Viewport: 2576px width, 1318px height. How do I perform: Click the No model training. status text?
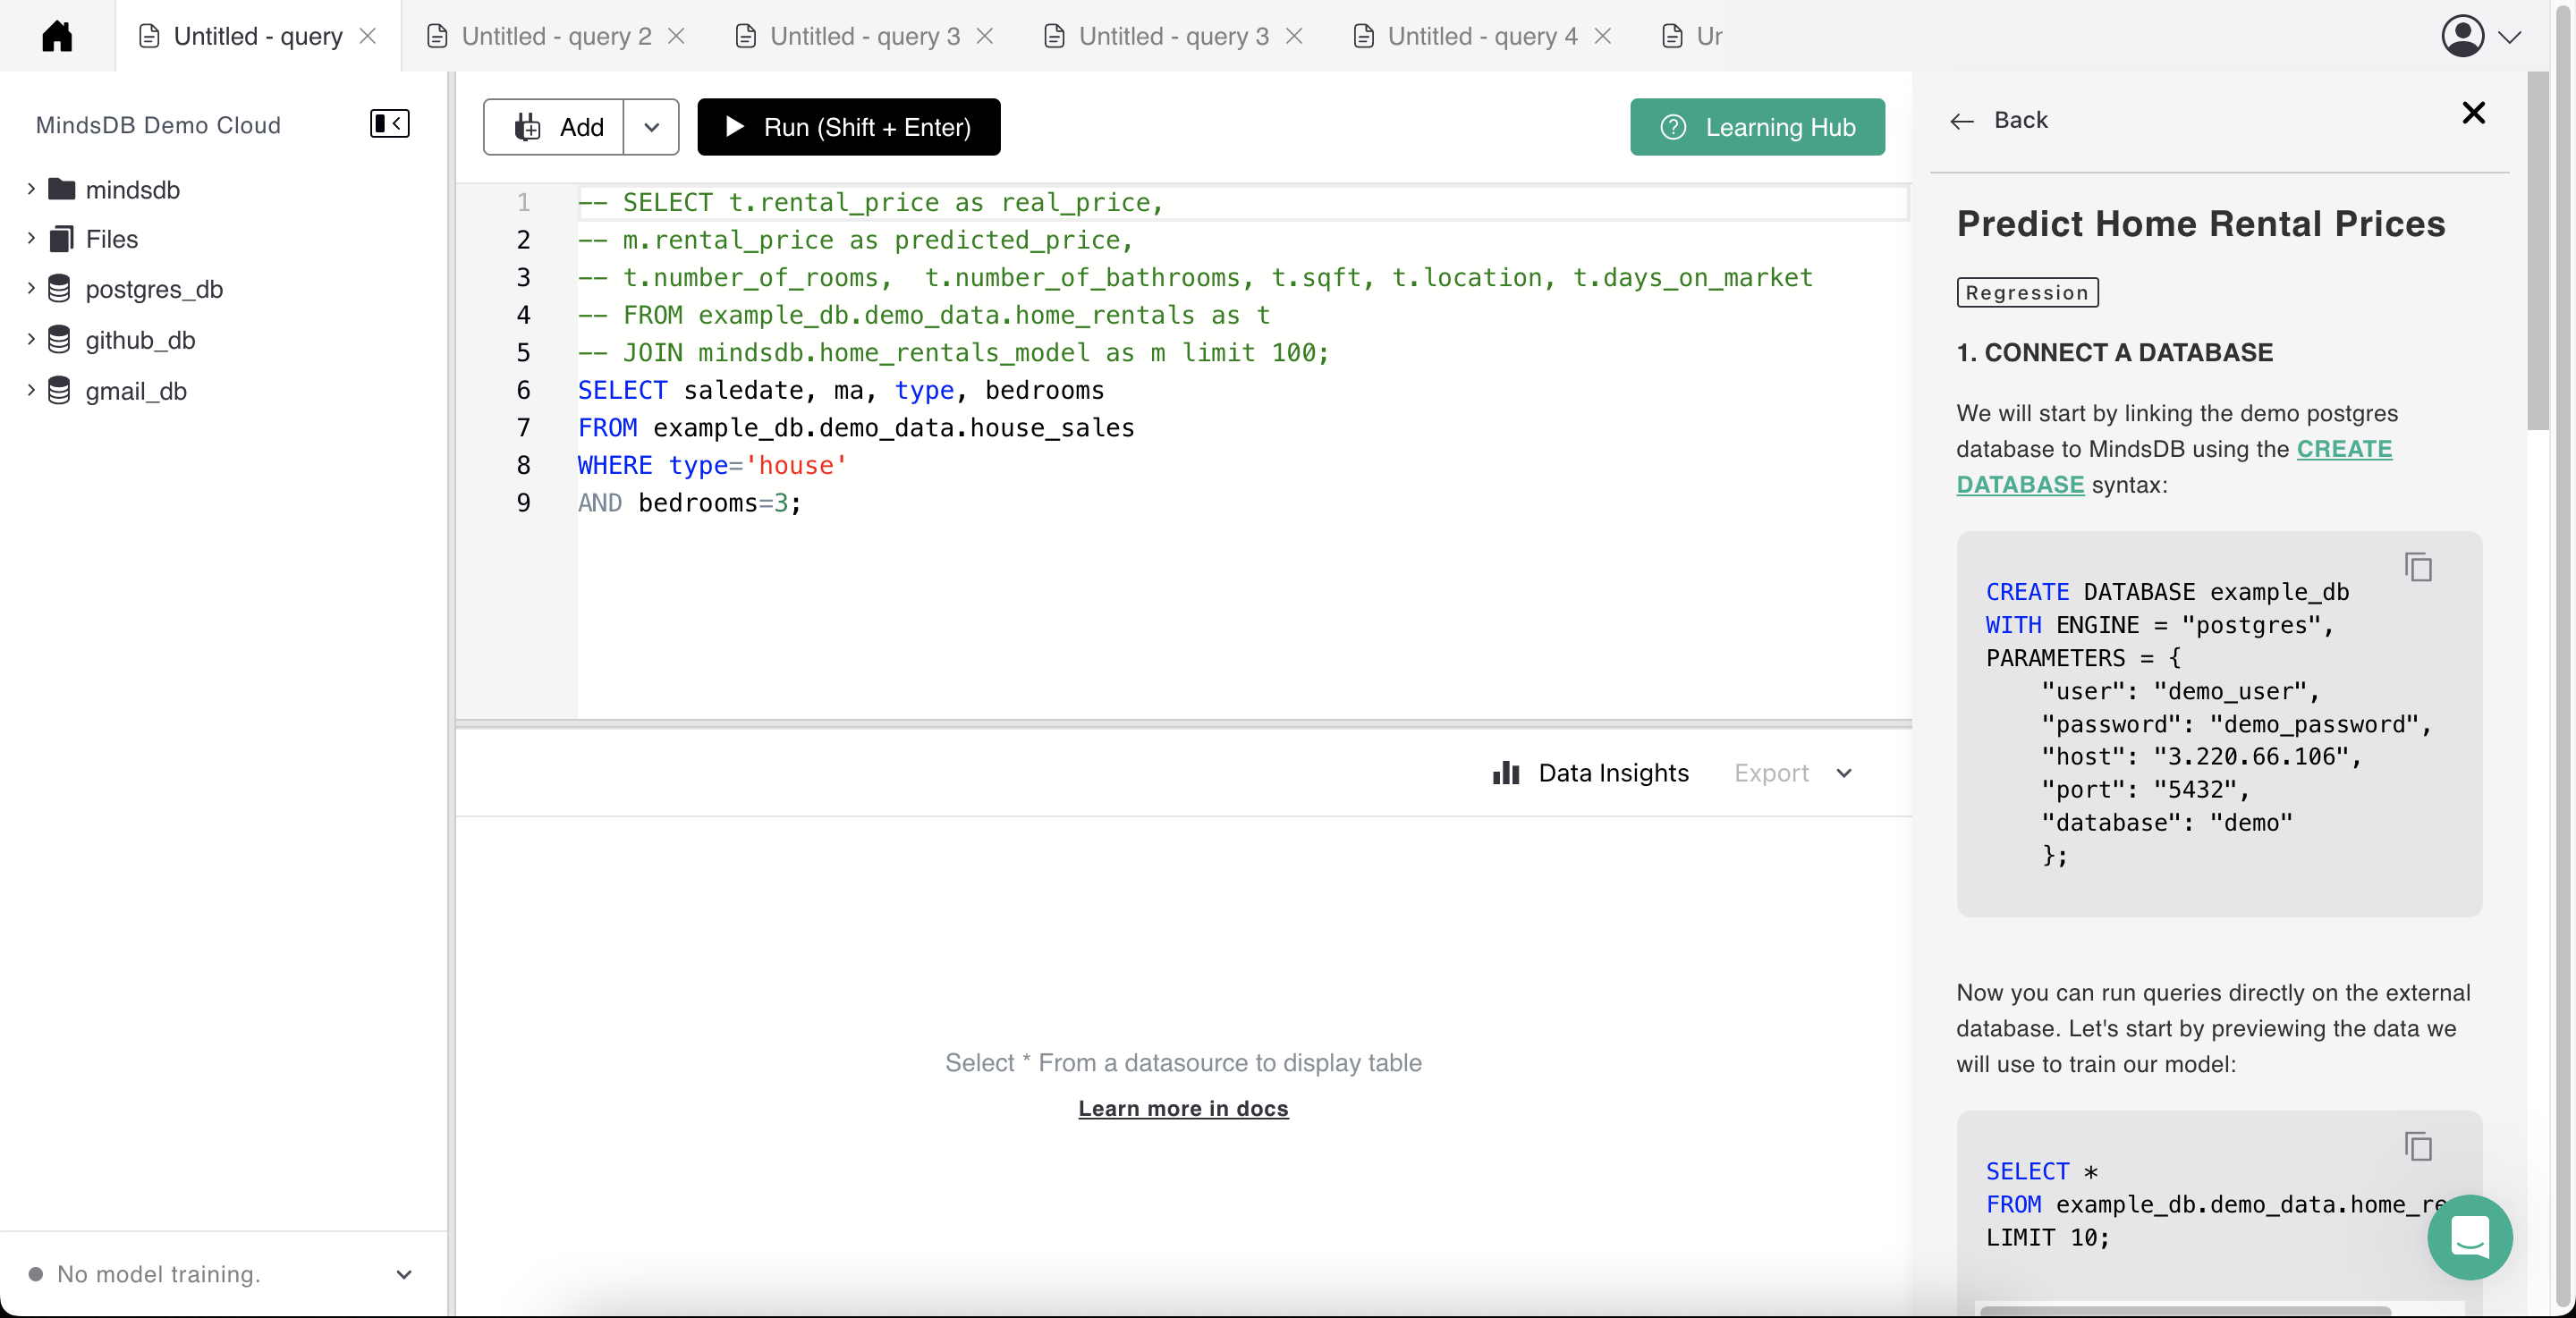pos(159,1274)
